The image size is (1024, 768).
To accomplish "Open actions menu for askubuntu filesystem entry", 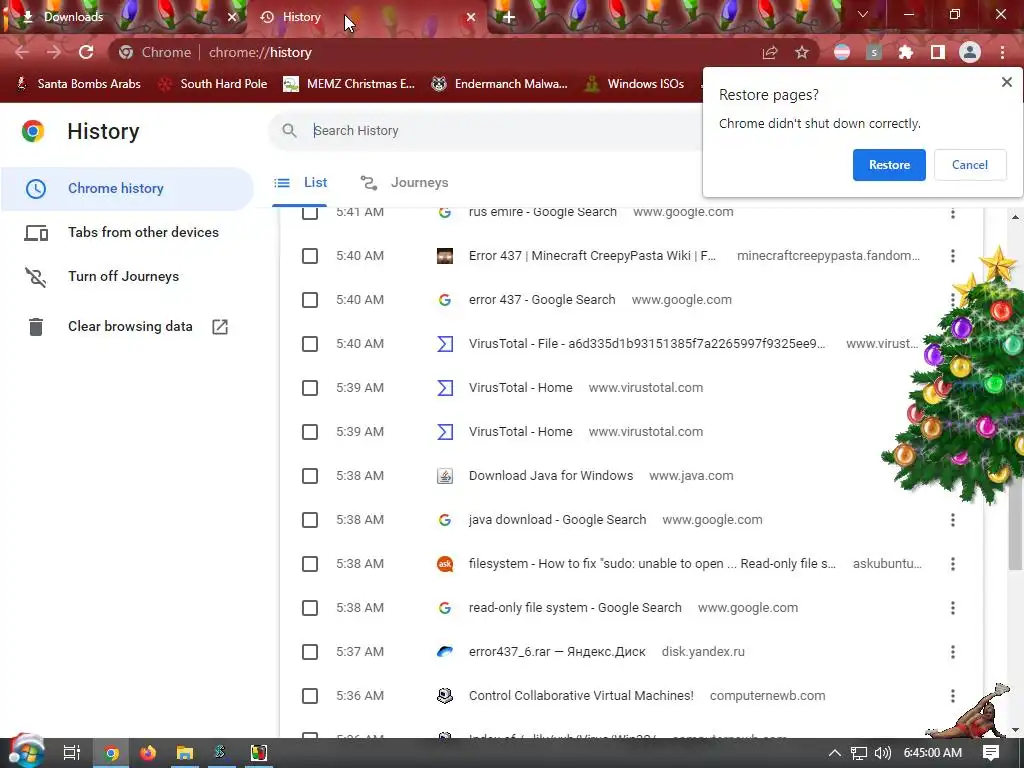I will (x=953, y=564).
